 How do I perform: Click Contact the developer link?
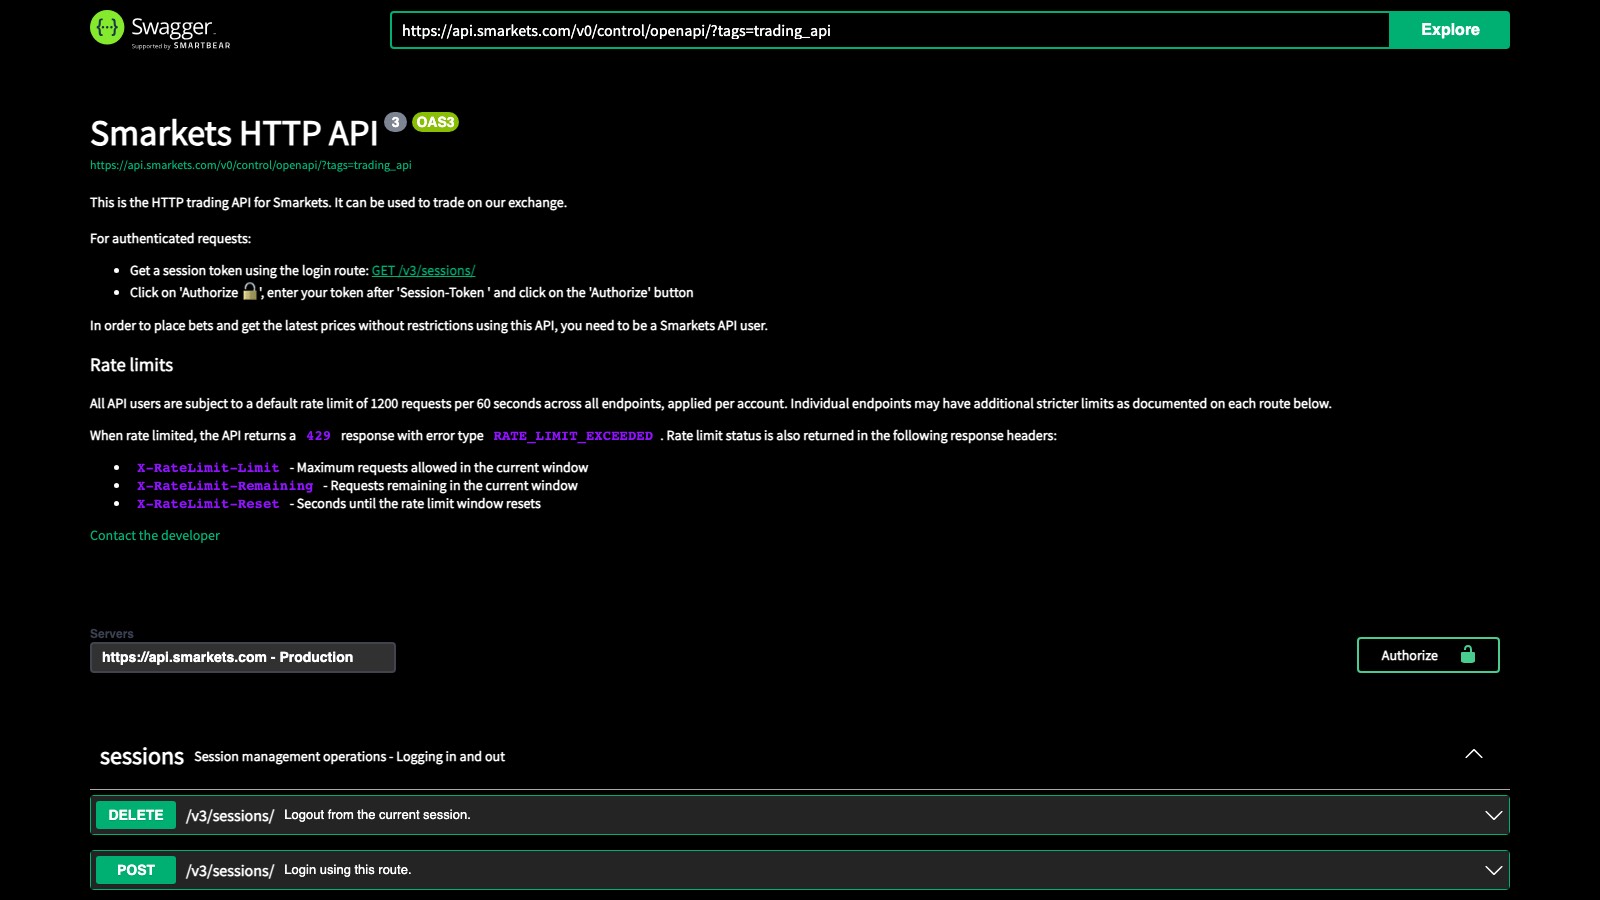(155, 535)
